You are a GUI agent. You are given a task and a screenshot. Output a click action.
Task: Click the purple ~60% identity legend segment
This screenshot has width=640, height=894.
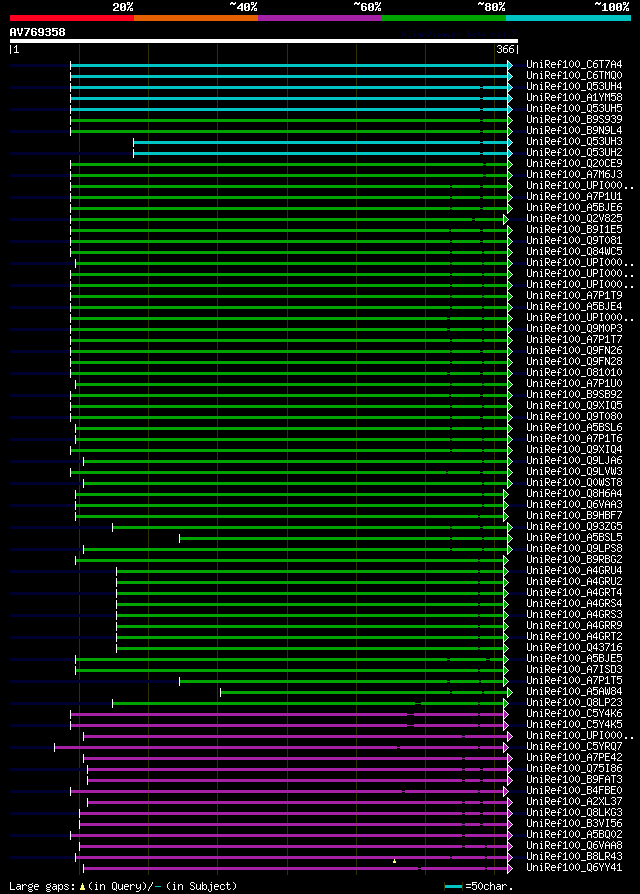point(320,18)
